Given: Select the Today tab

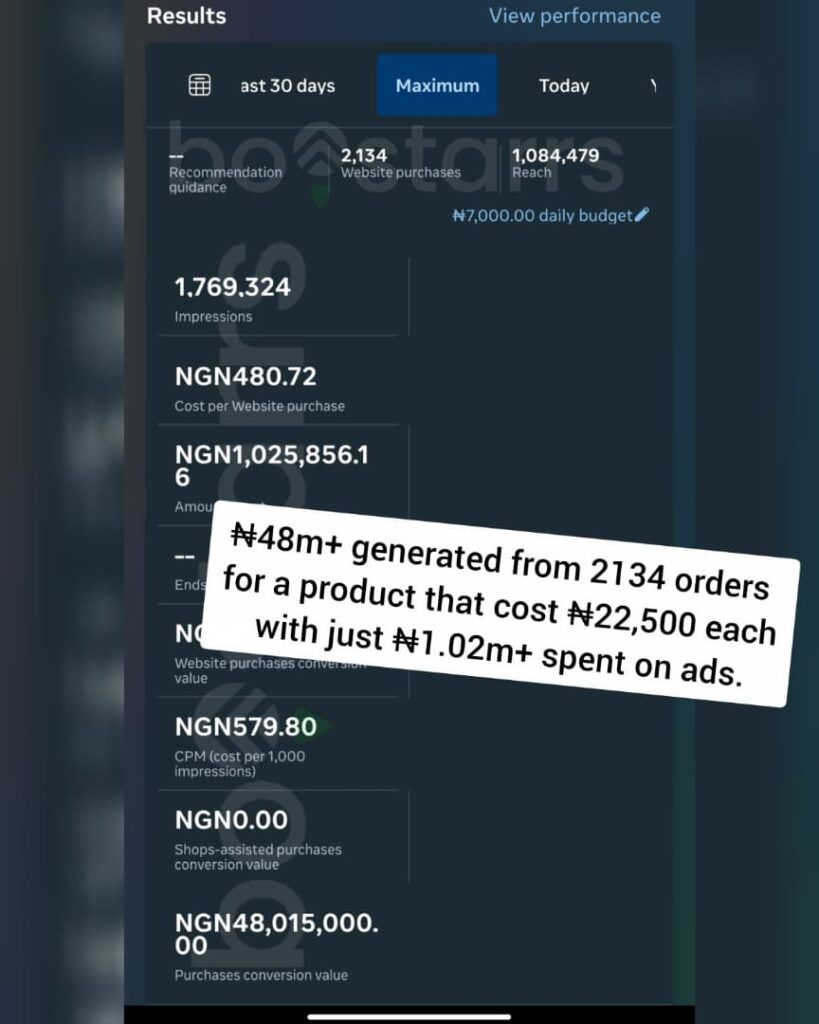Looking at the screenshot, I should 564,86.
